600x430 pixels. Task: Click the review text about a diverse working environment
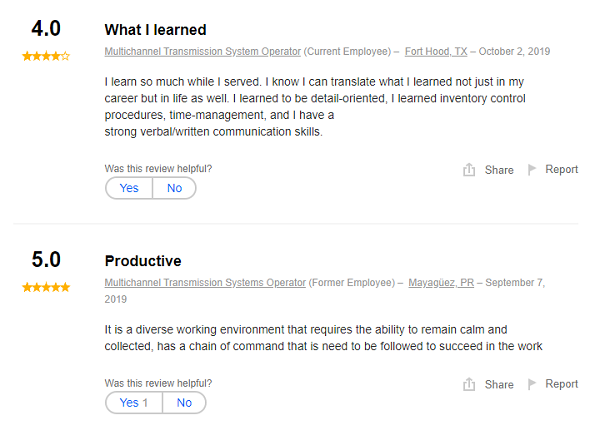click(x=322, y=338)
